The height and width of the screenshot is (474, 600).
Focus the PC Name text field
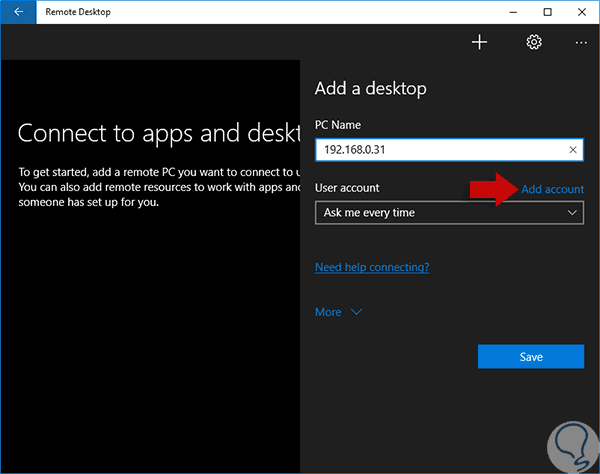tap(440, 150)
